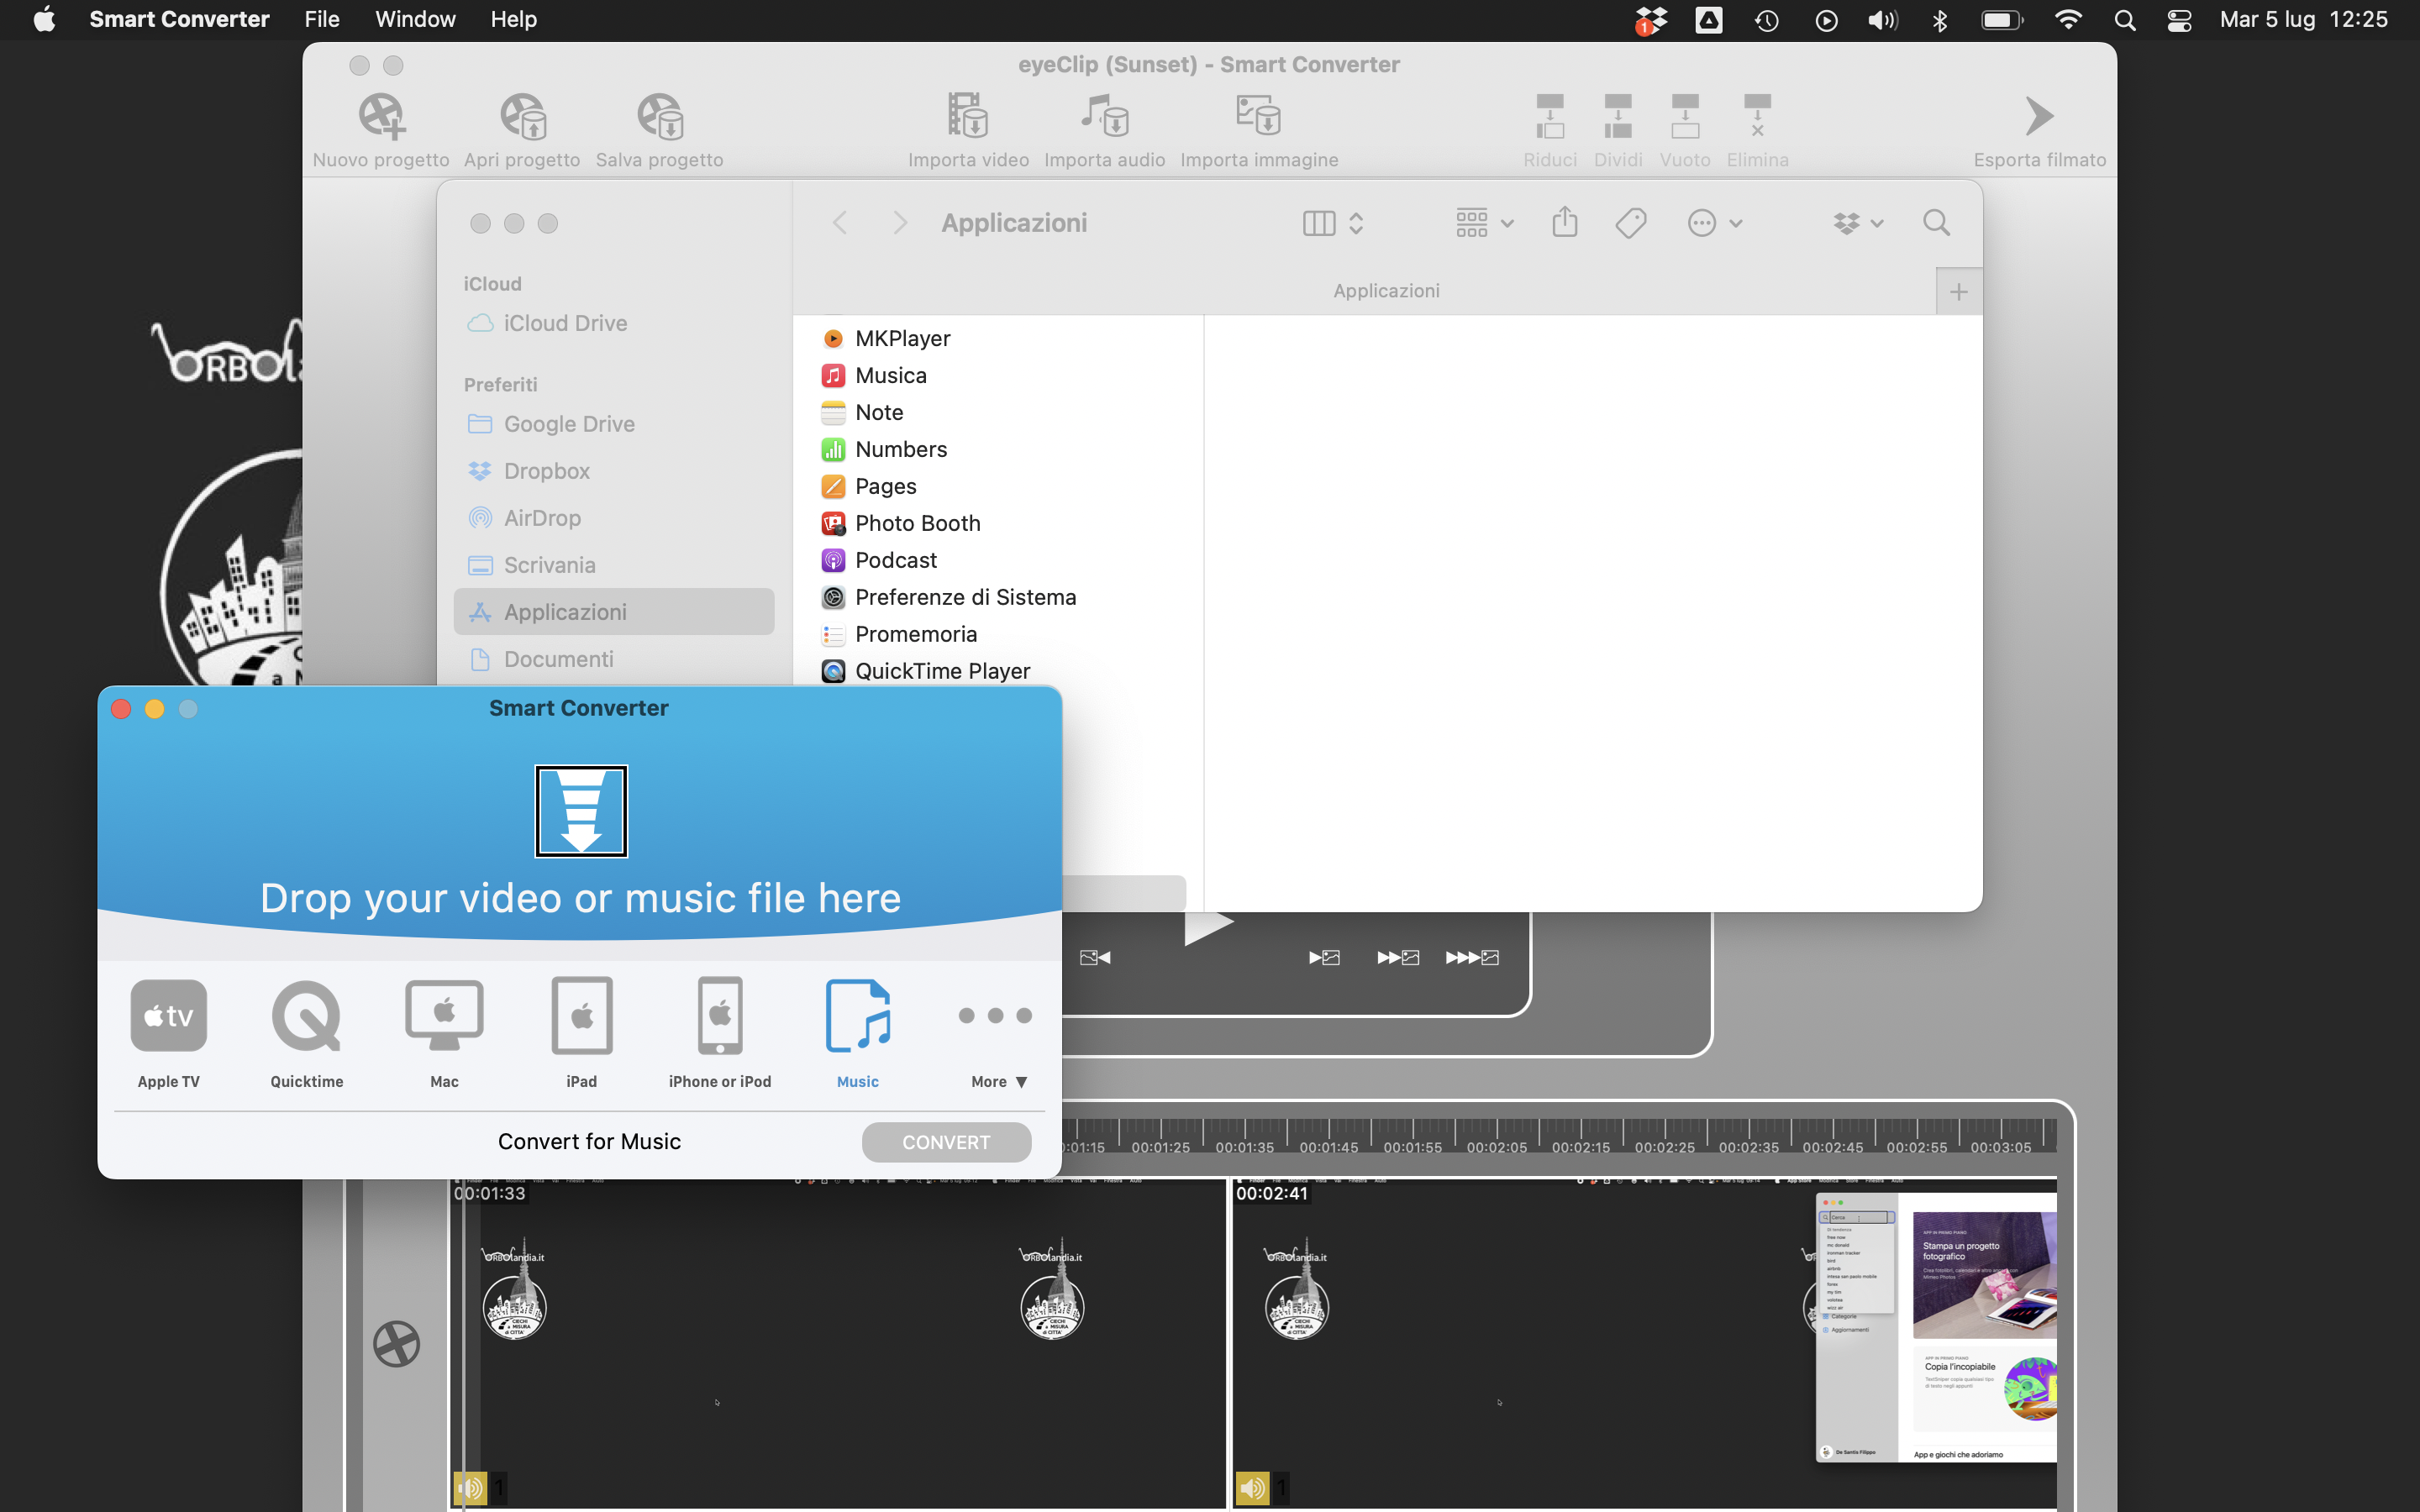Click the previous frame playback control
Screen dimensions: 2420x1512
coord(1095,957)
